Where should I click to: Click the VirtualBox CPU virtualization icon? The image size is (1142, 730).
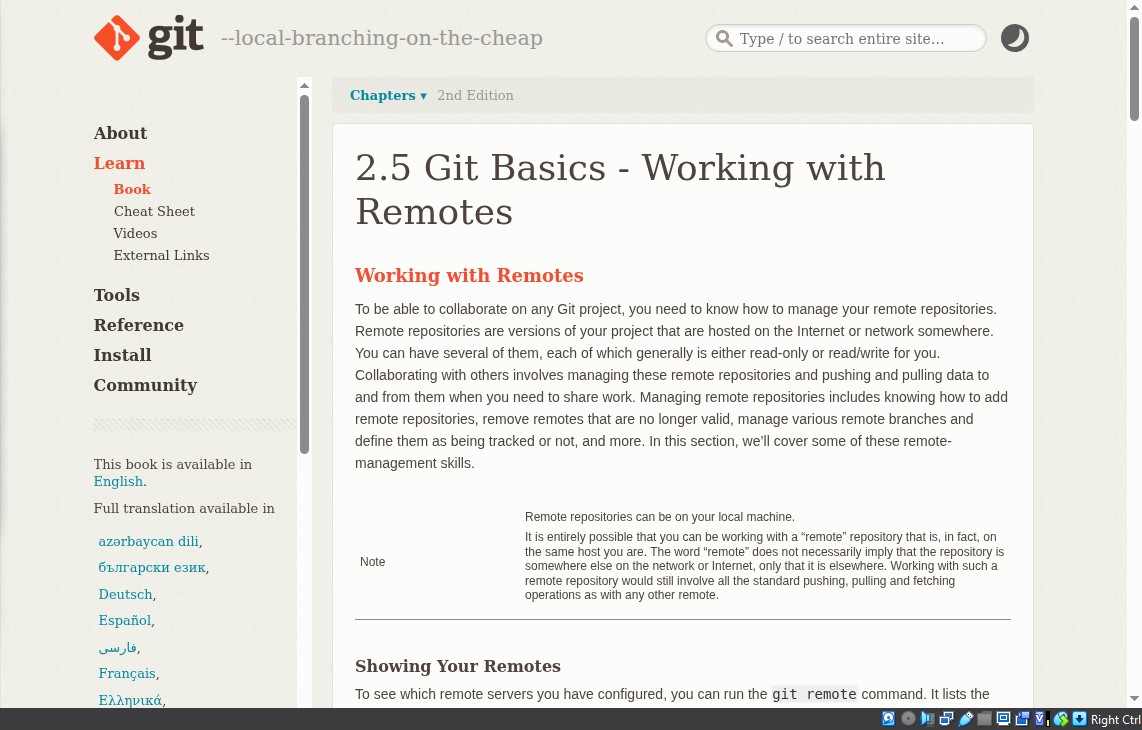[1041, 718]
